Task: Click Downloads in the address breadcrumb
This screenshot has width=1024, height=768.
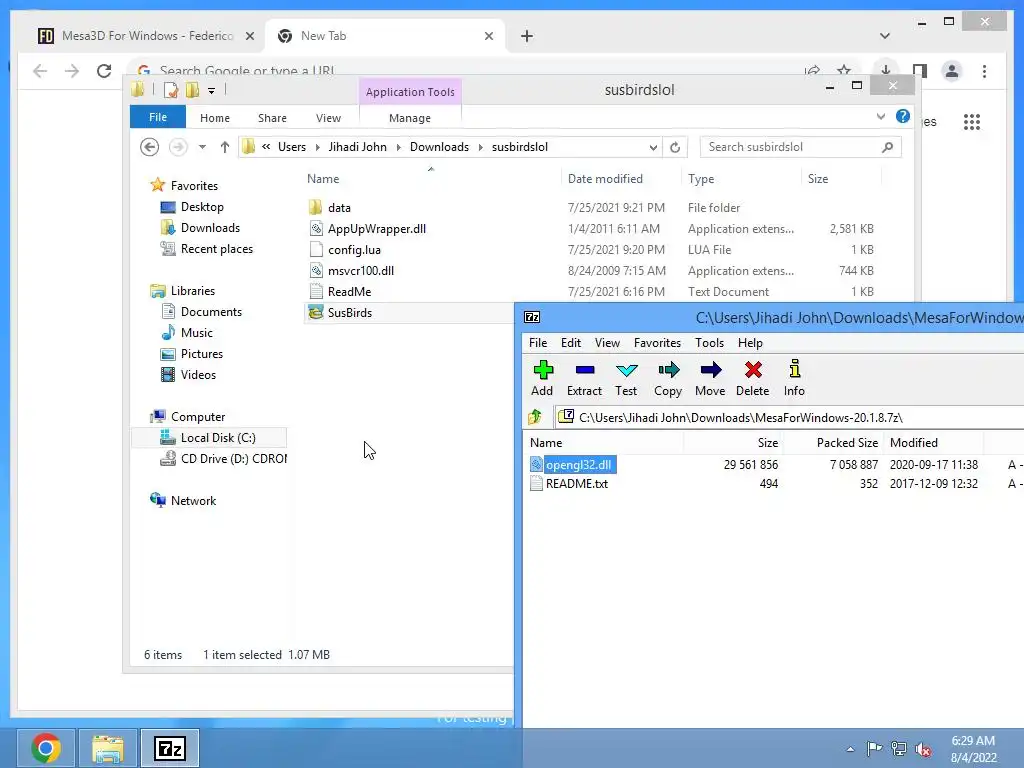Action: point(440,147)
